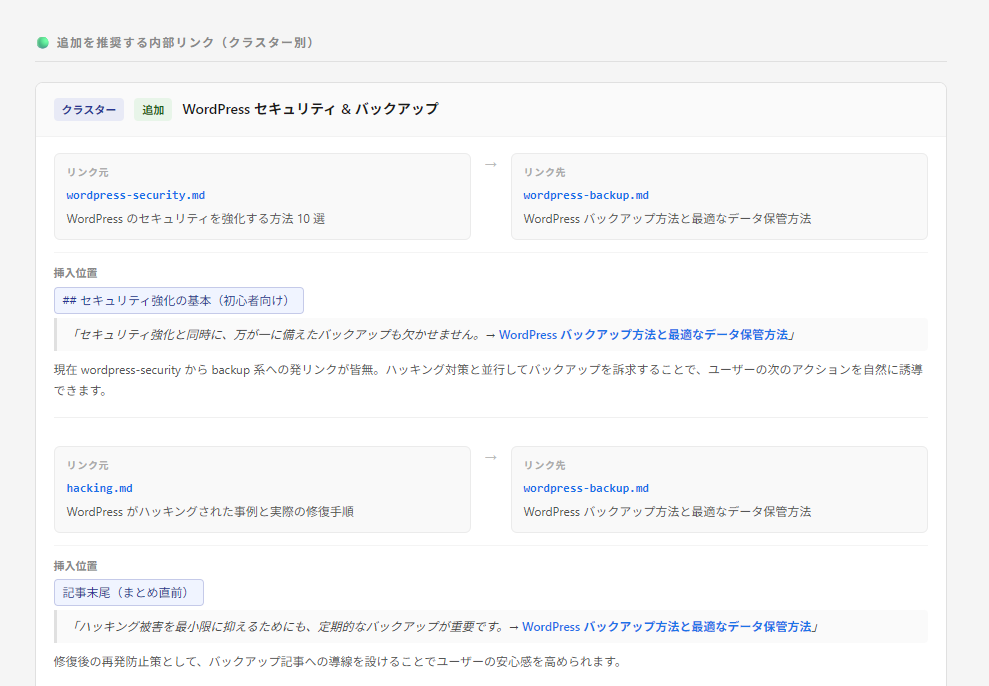Select the 修復後の再発防止策として explanation text
Viewport: 989px width, 686px height.
click(x=338, y=661)
